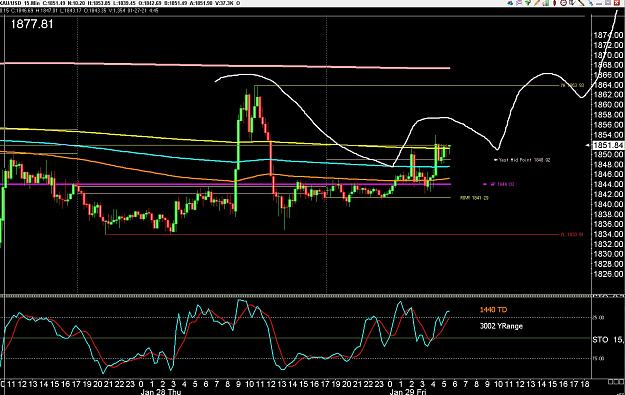Image resolution: width=625 pixels, height=395 pixels.
Task: Minimize the chart window
Action: coord(599,4)
